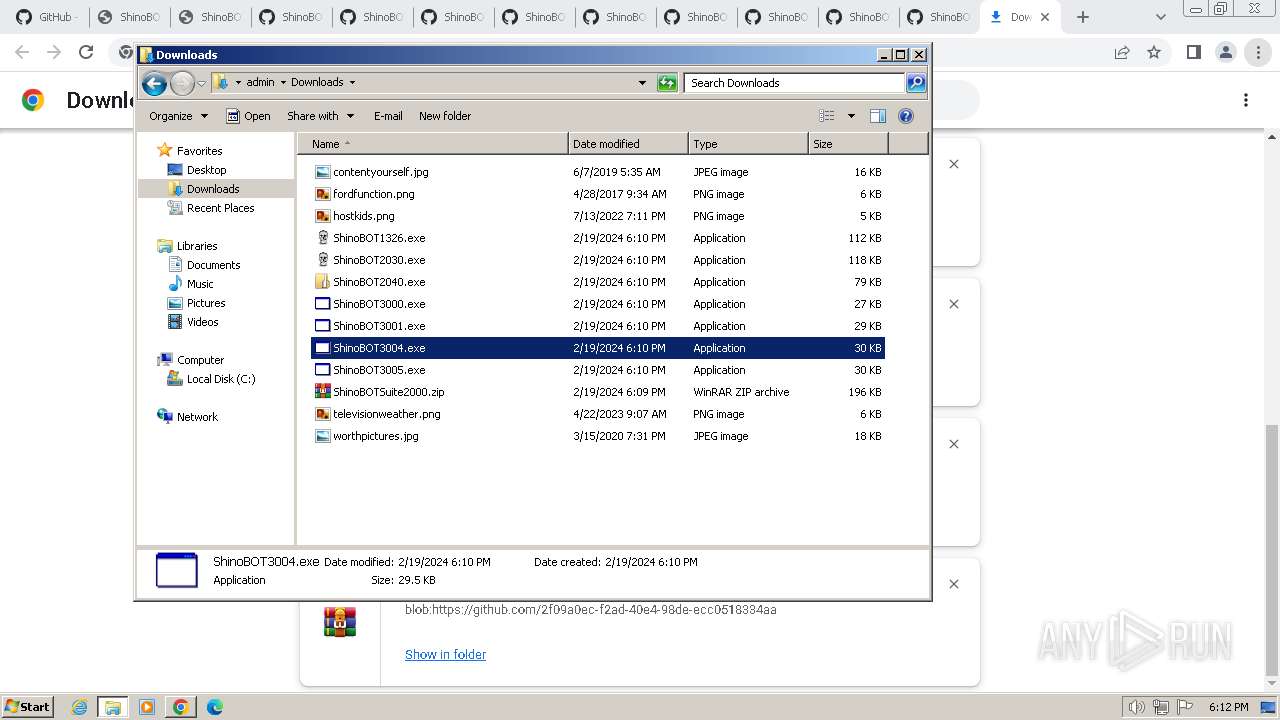Select Favorites in the navigation pane

(199, 151)
